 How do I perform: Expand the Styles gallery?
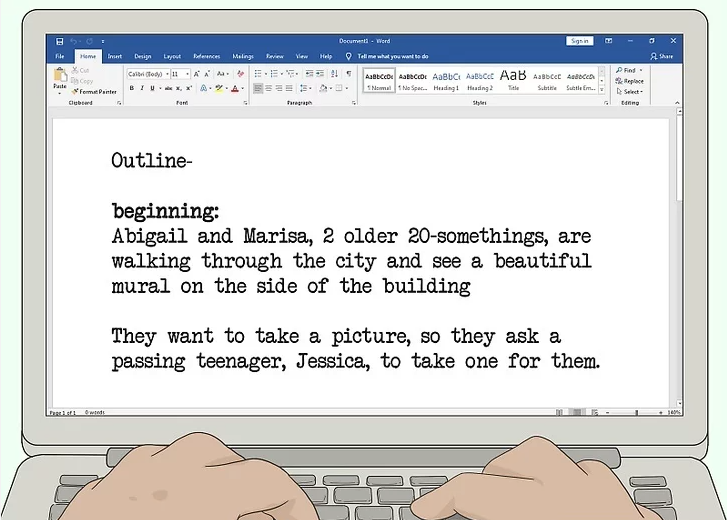click(x=603, y=88)
